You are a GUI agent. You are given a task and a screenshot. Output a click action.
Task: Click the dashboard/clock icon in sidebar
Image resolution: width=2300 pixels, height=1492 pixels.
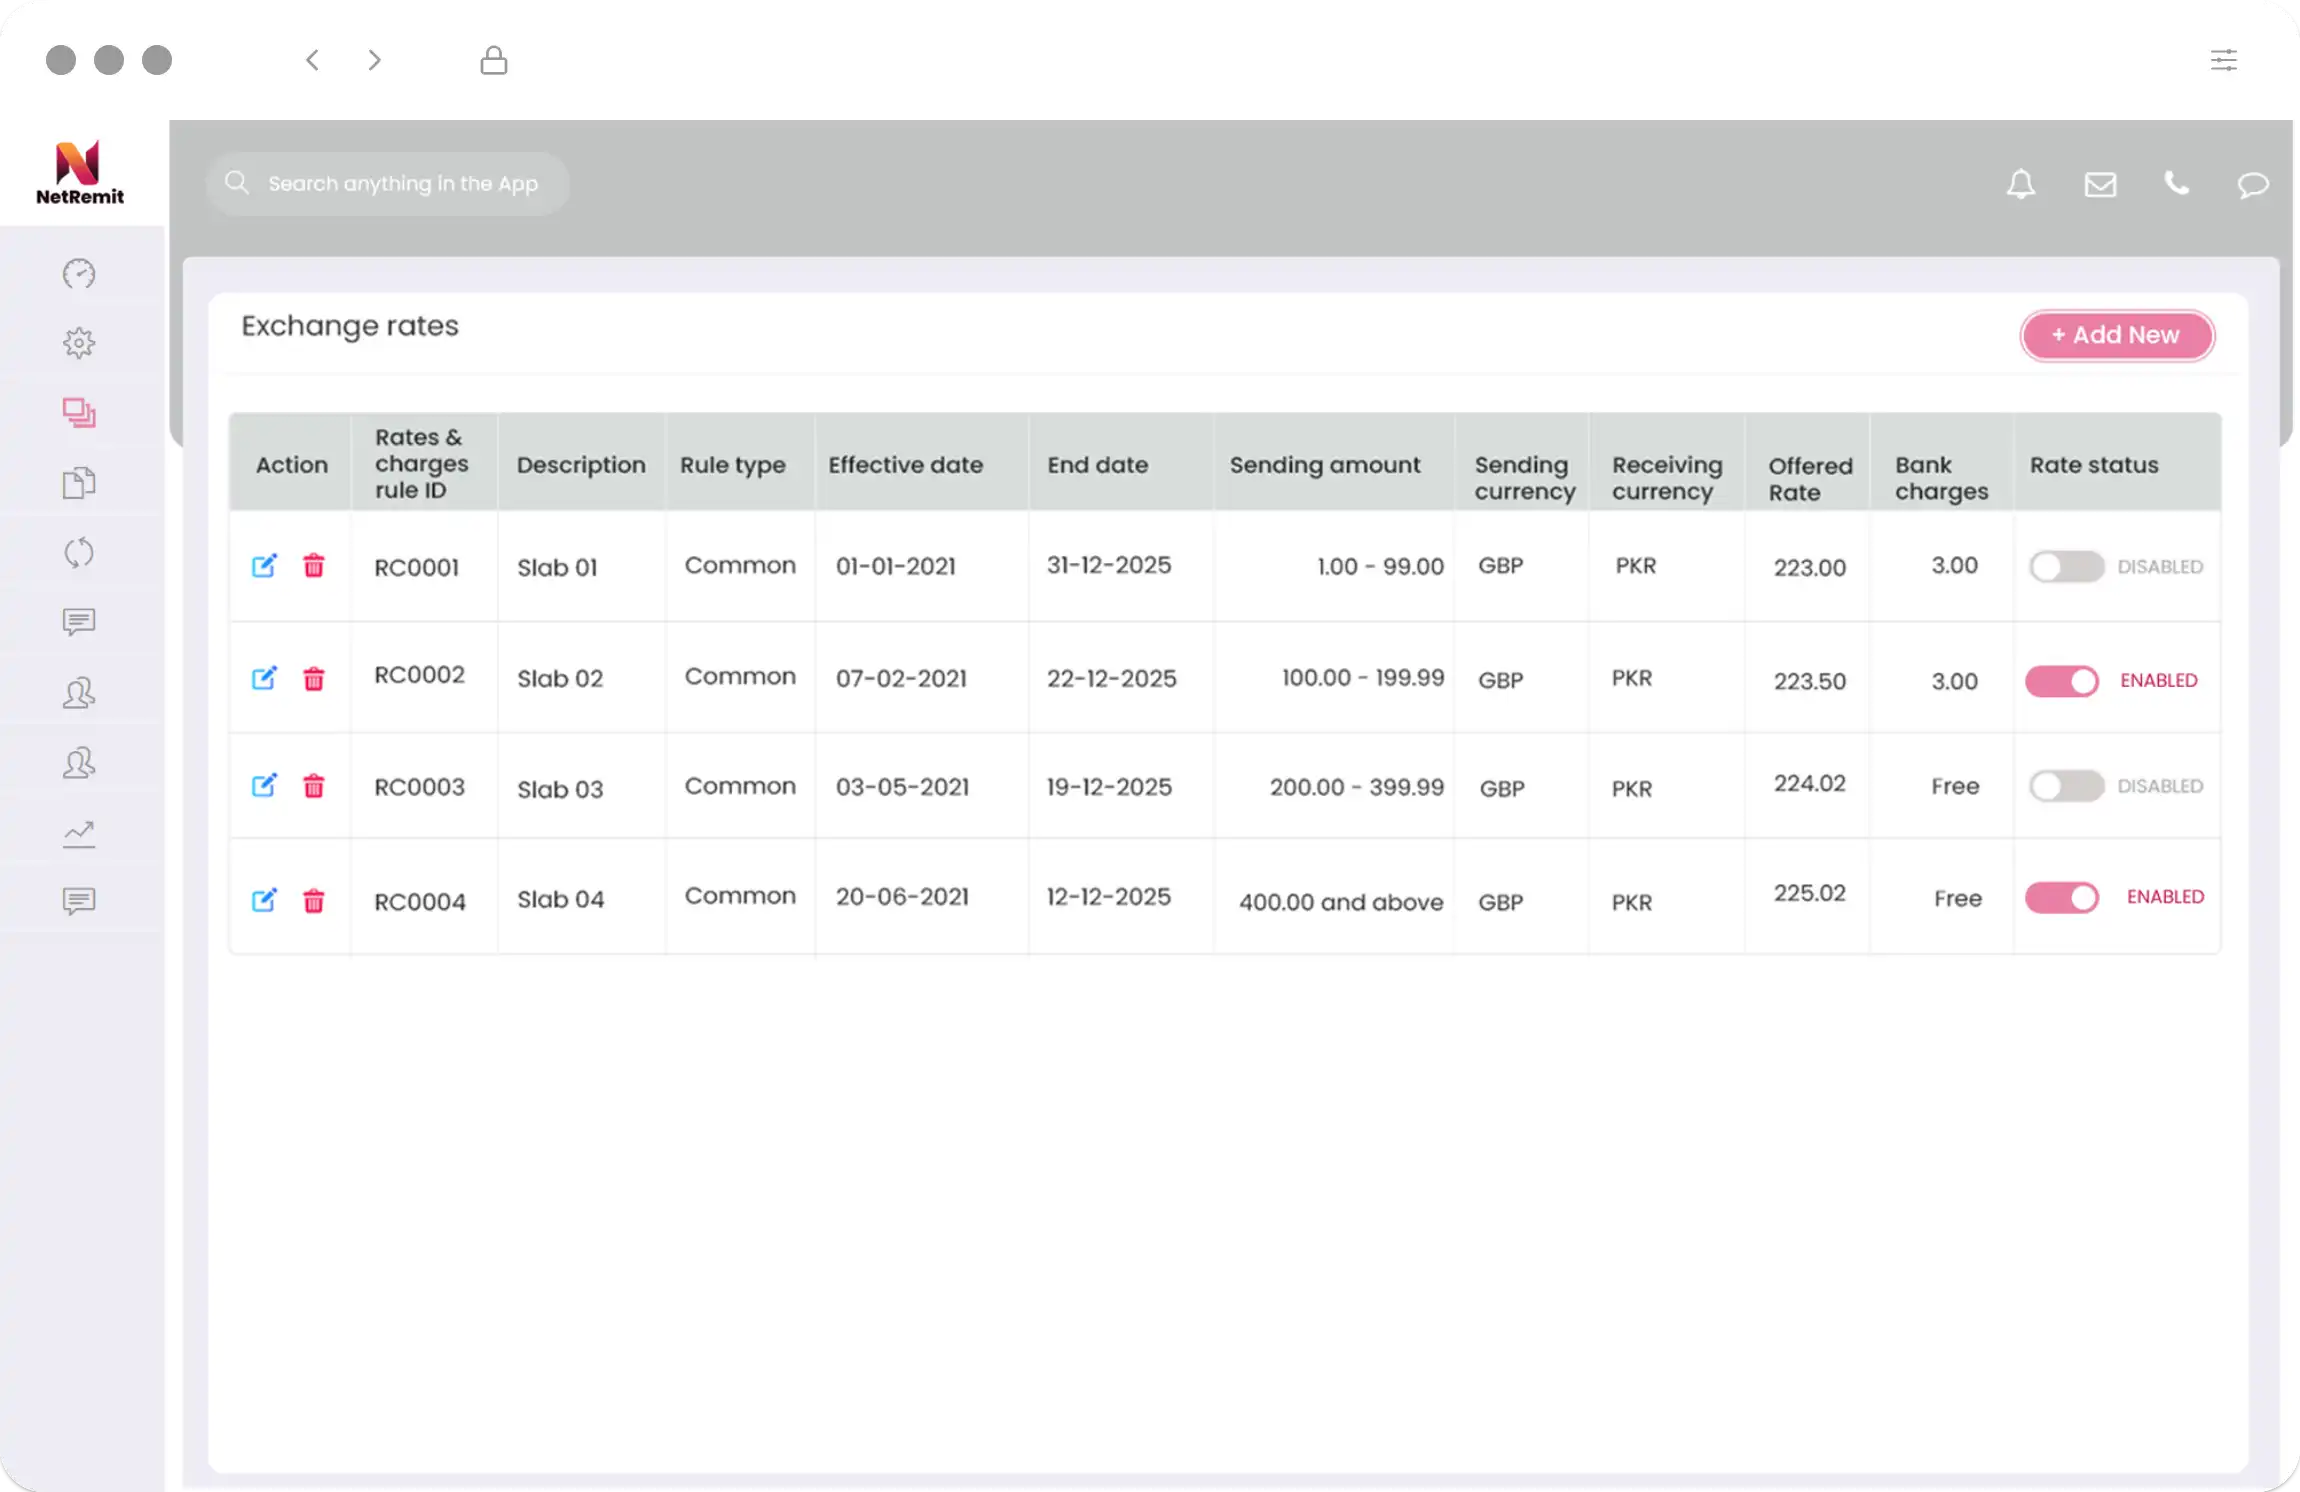click(x=79, y=273)
